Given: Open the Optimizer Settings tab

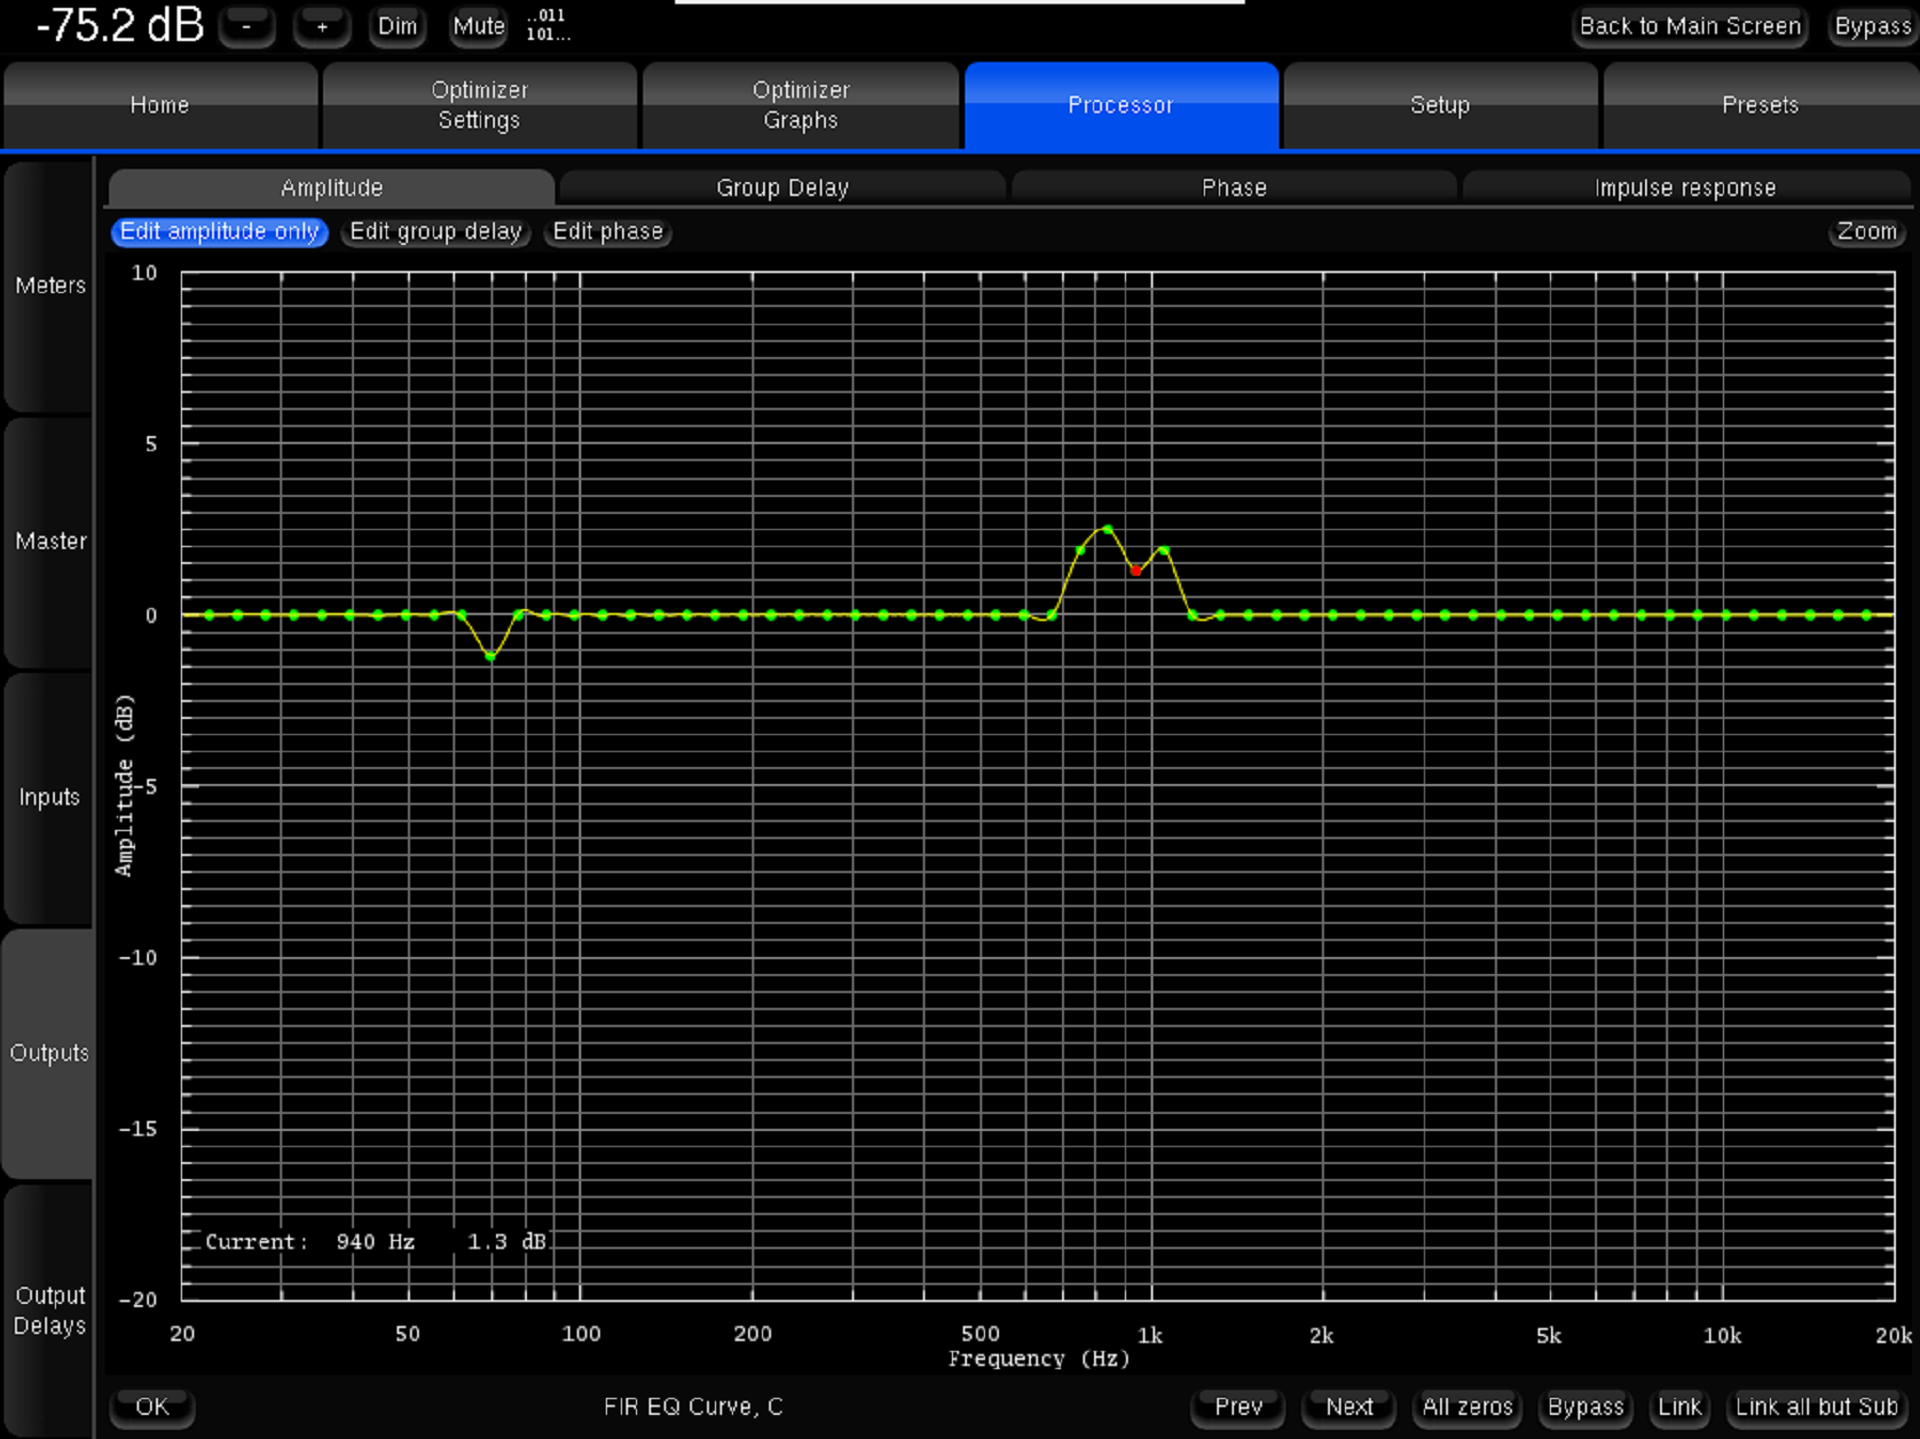Looking at the screenshot, I should [x=480, y=105].
